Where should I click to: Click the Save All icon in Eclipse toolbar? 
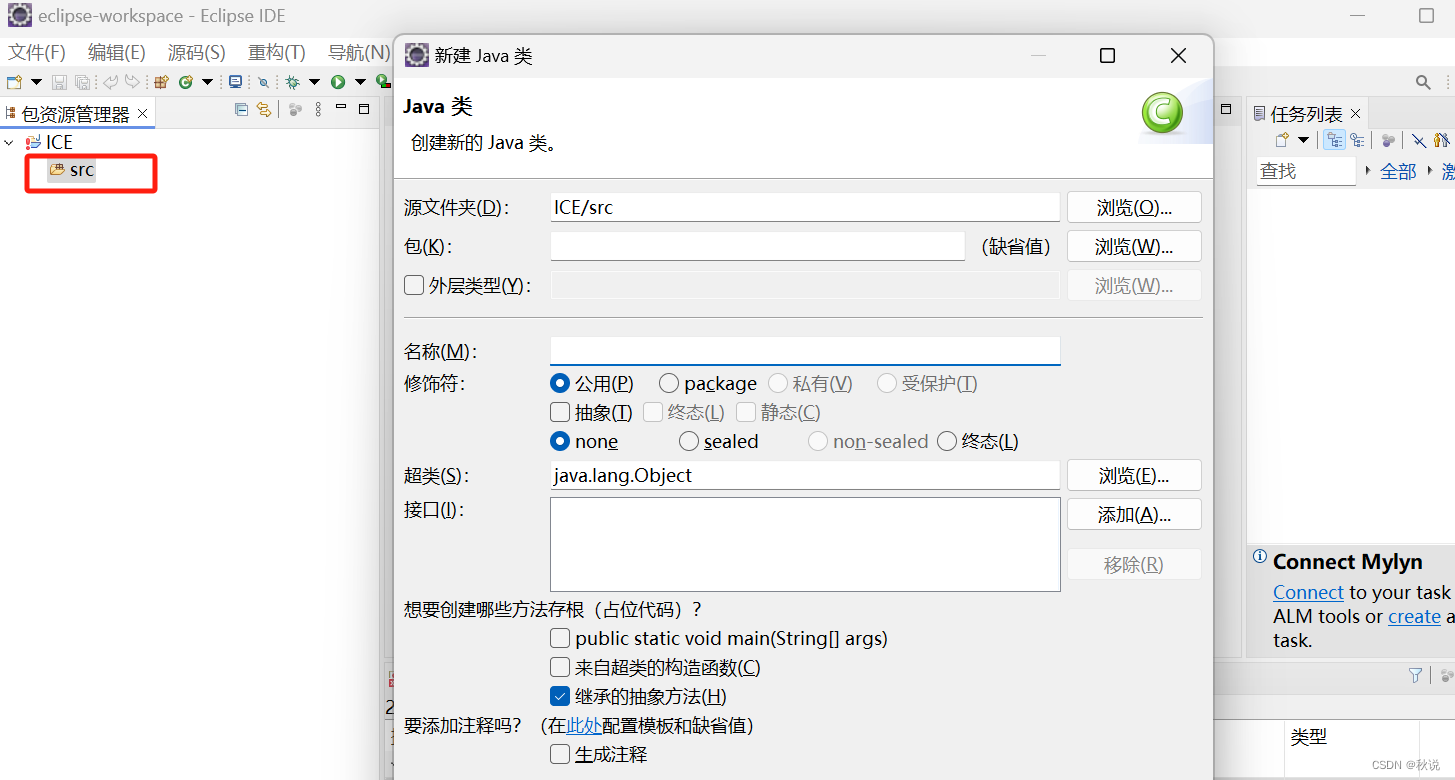coord(82,82)
